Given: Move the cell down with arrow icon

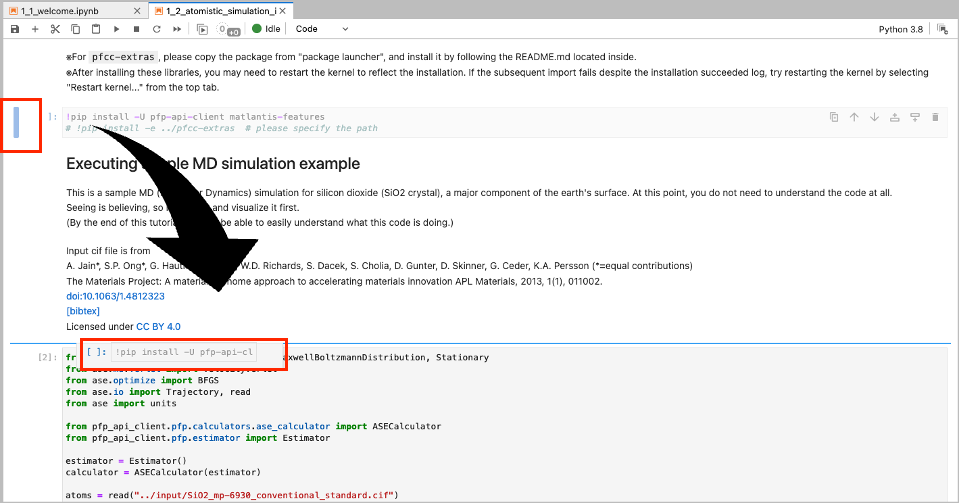Looking at the screenshot, I should tap(874, 117).
